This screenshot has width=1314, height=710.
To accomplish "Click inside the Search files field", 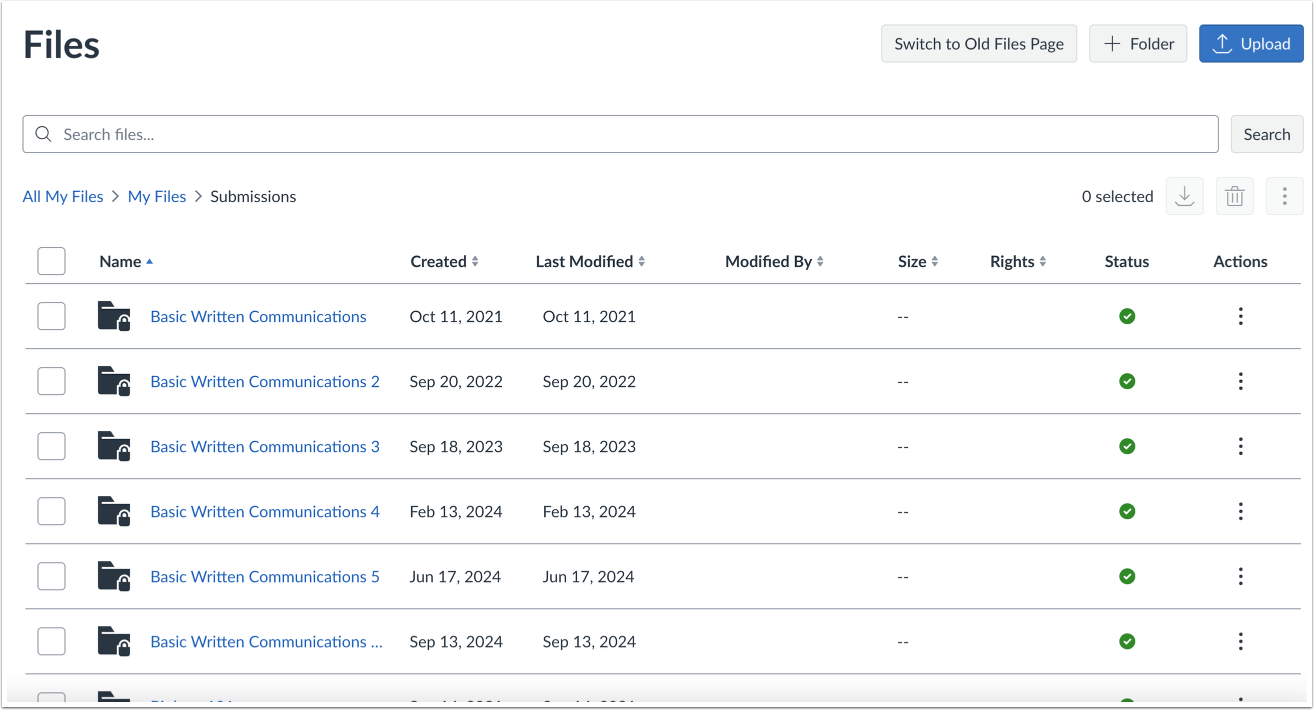I will (400, 133).
